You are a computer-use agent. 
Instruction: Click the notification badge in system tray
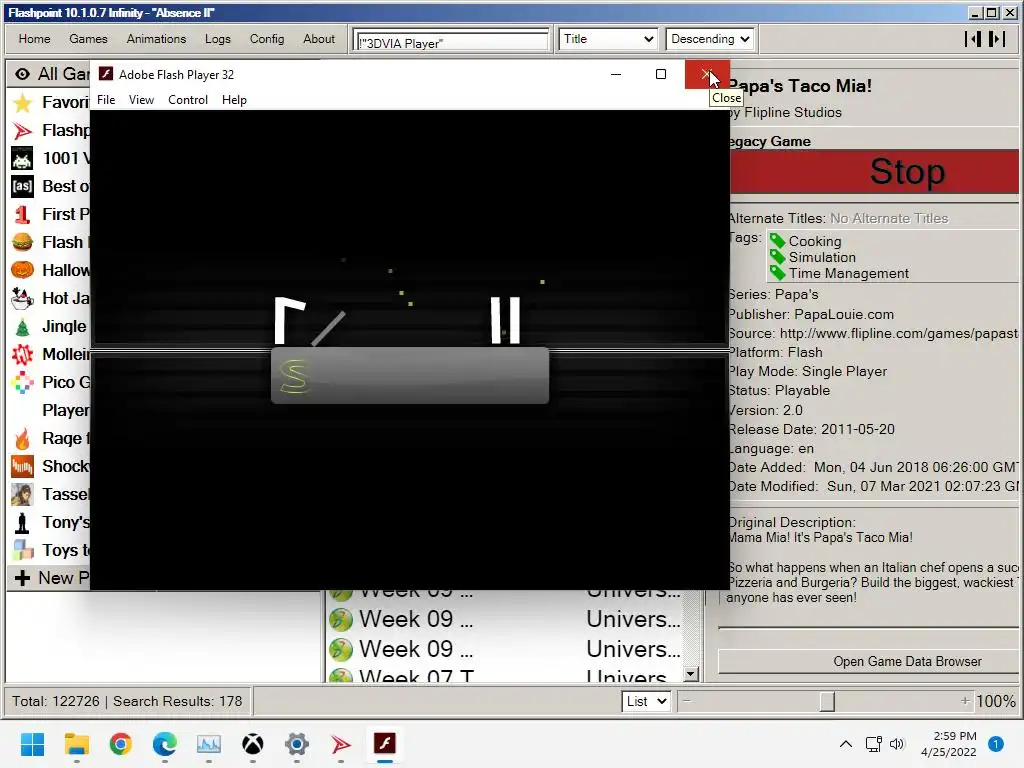pos(996,744)
